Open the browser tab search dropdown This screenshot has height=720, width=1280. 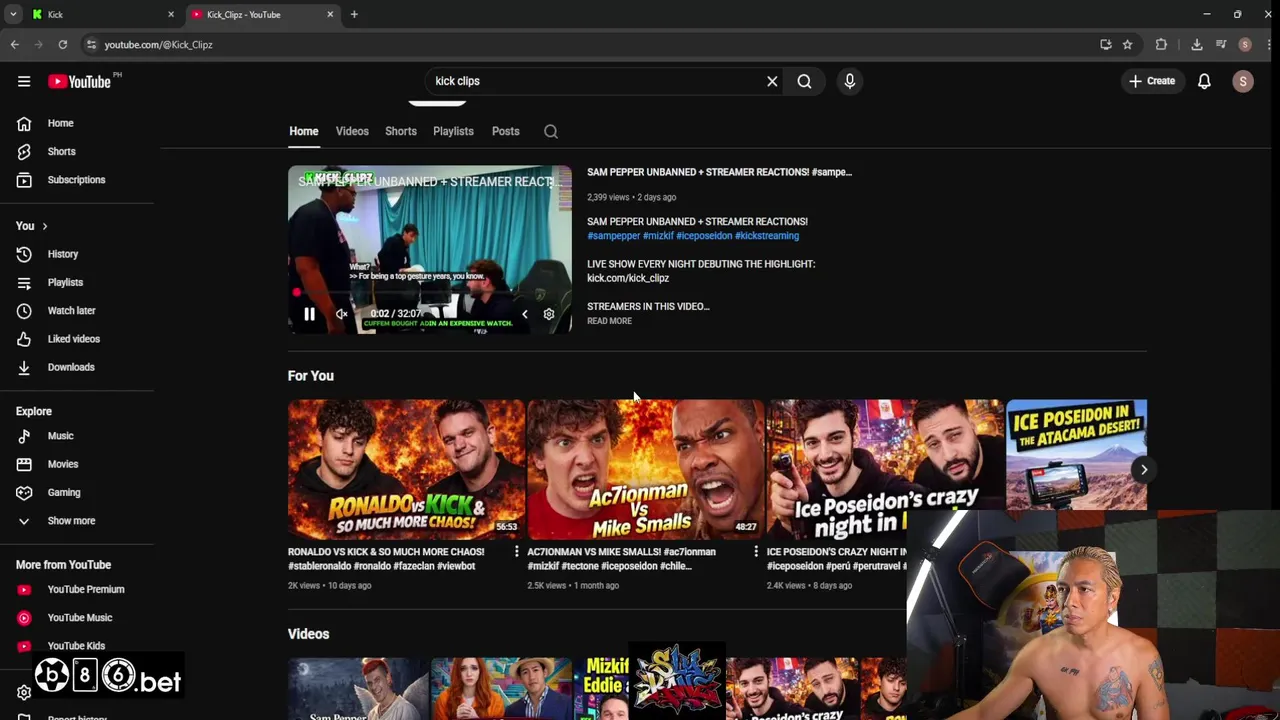pos(13,15)
